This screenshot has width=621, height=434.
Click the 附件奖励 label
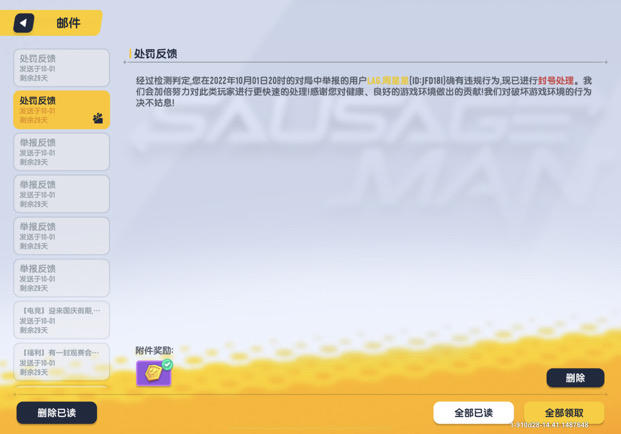pos(154,350)
